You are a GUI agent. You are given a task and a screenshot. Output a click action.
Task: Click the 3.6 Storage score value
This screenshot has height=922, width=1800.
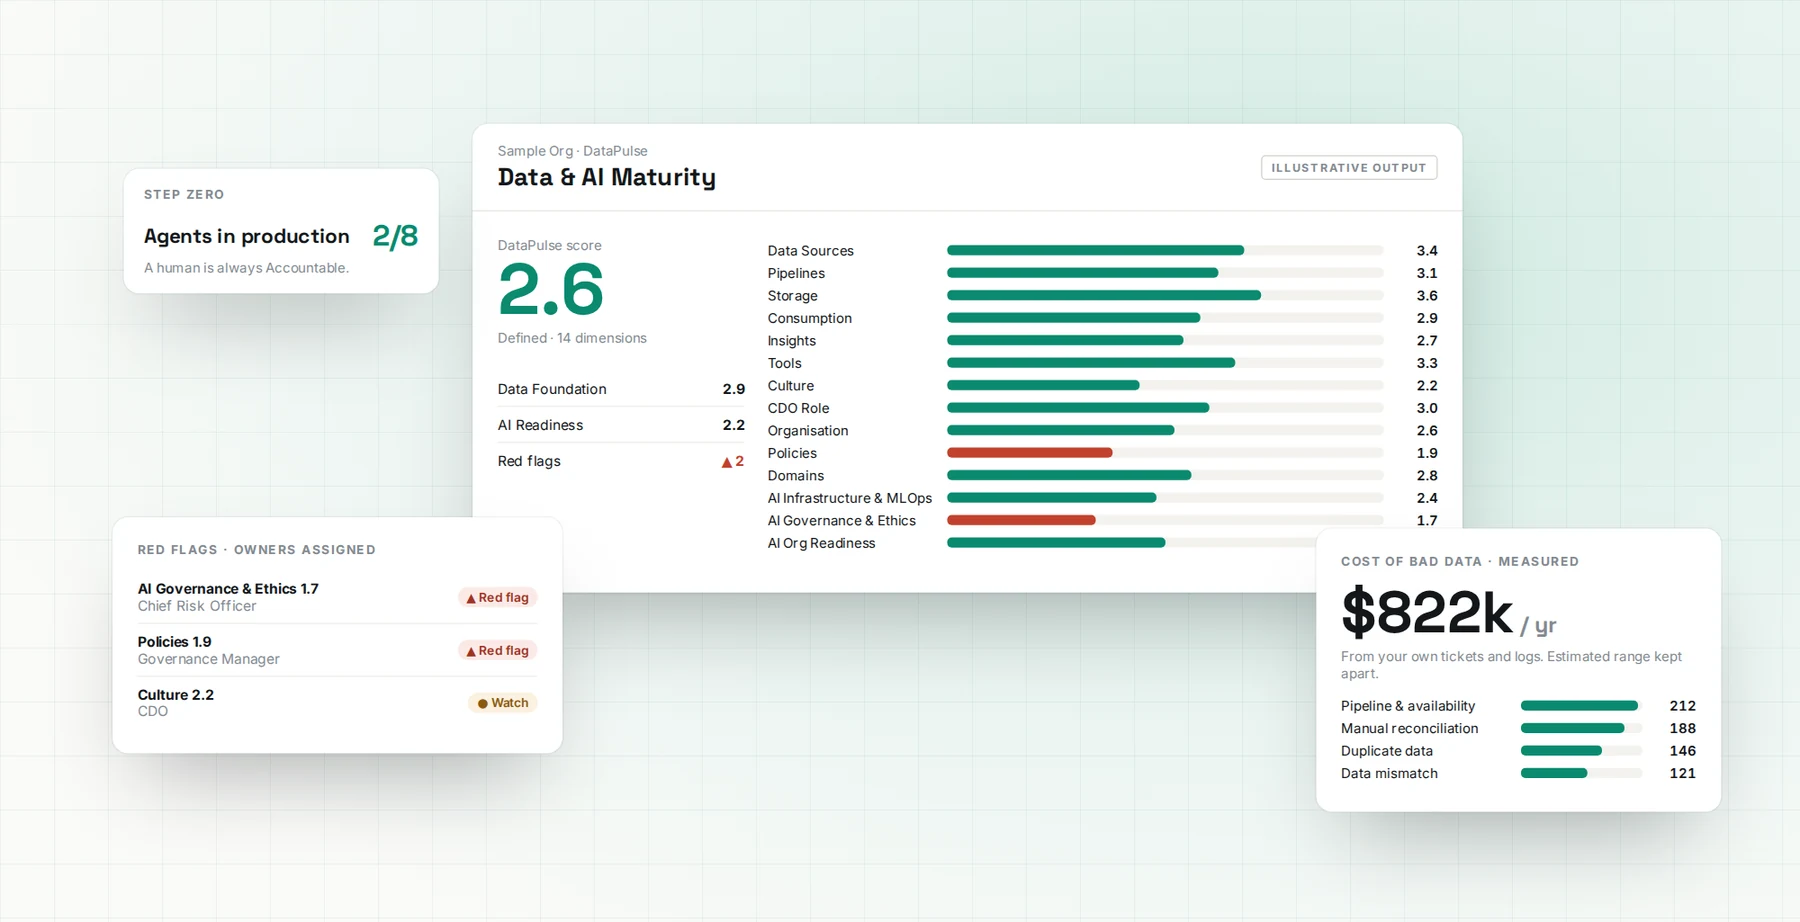click(1427, 296)
